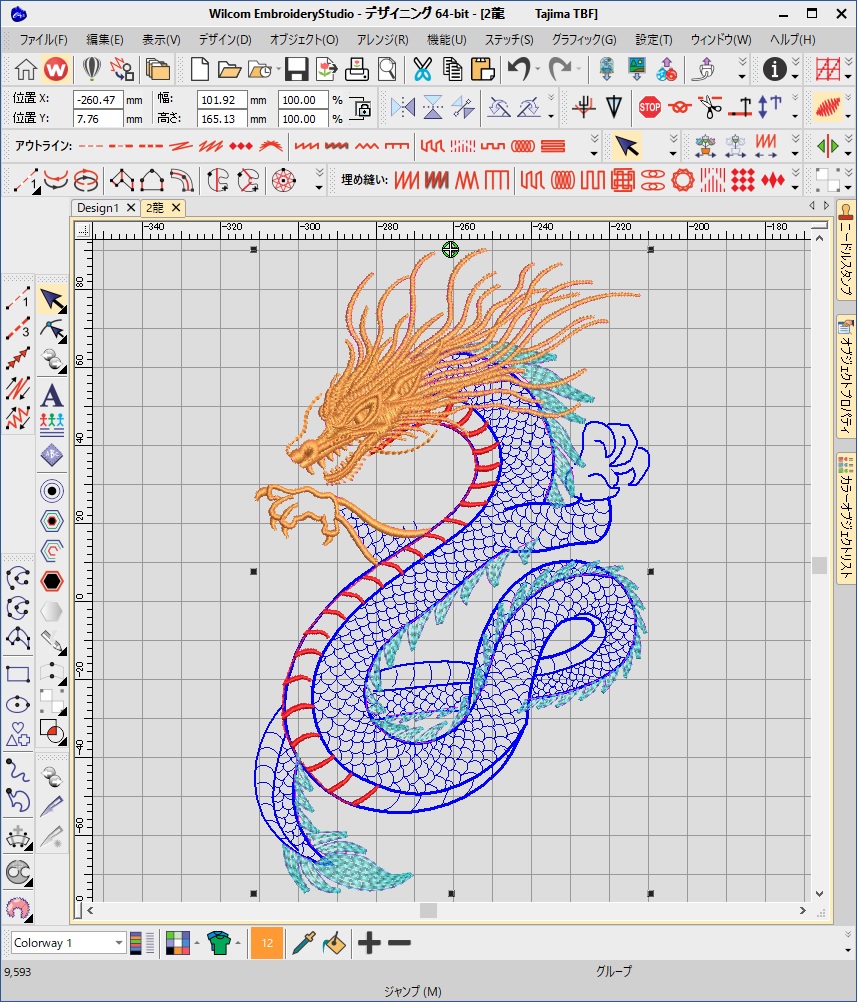Viewport: 860px width, 1002px height.
Task: Switch to the Design1 tab
Action: click(98, 208)
